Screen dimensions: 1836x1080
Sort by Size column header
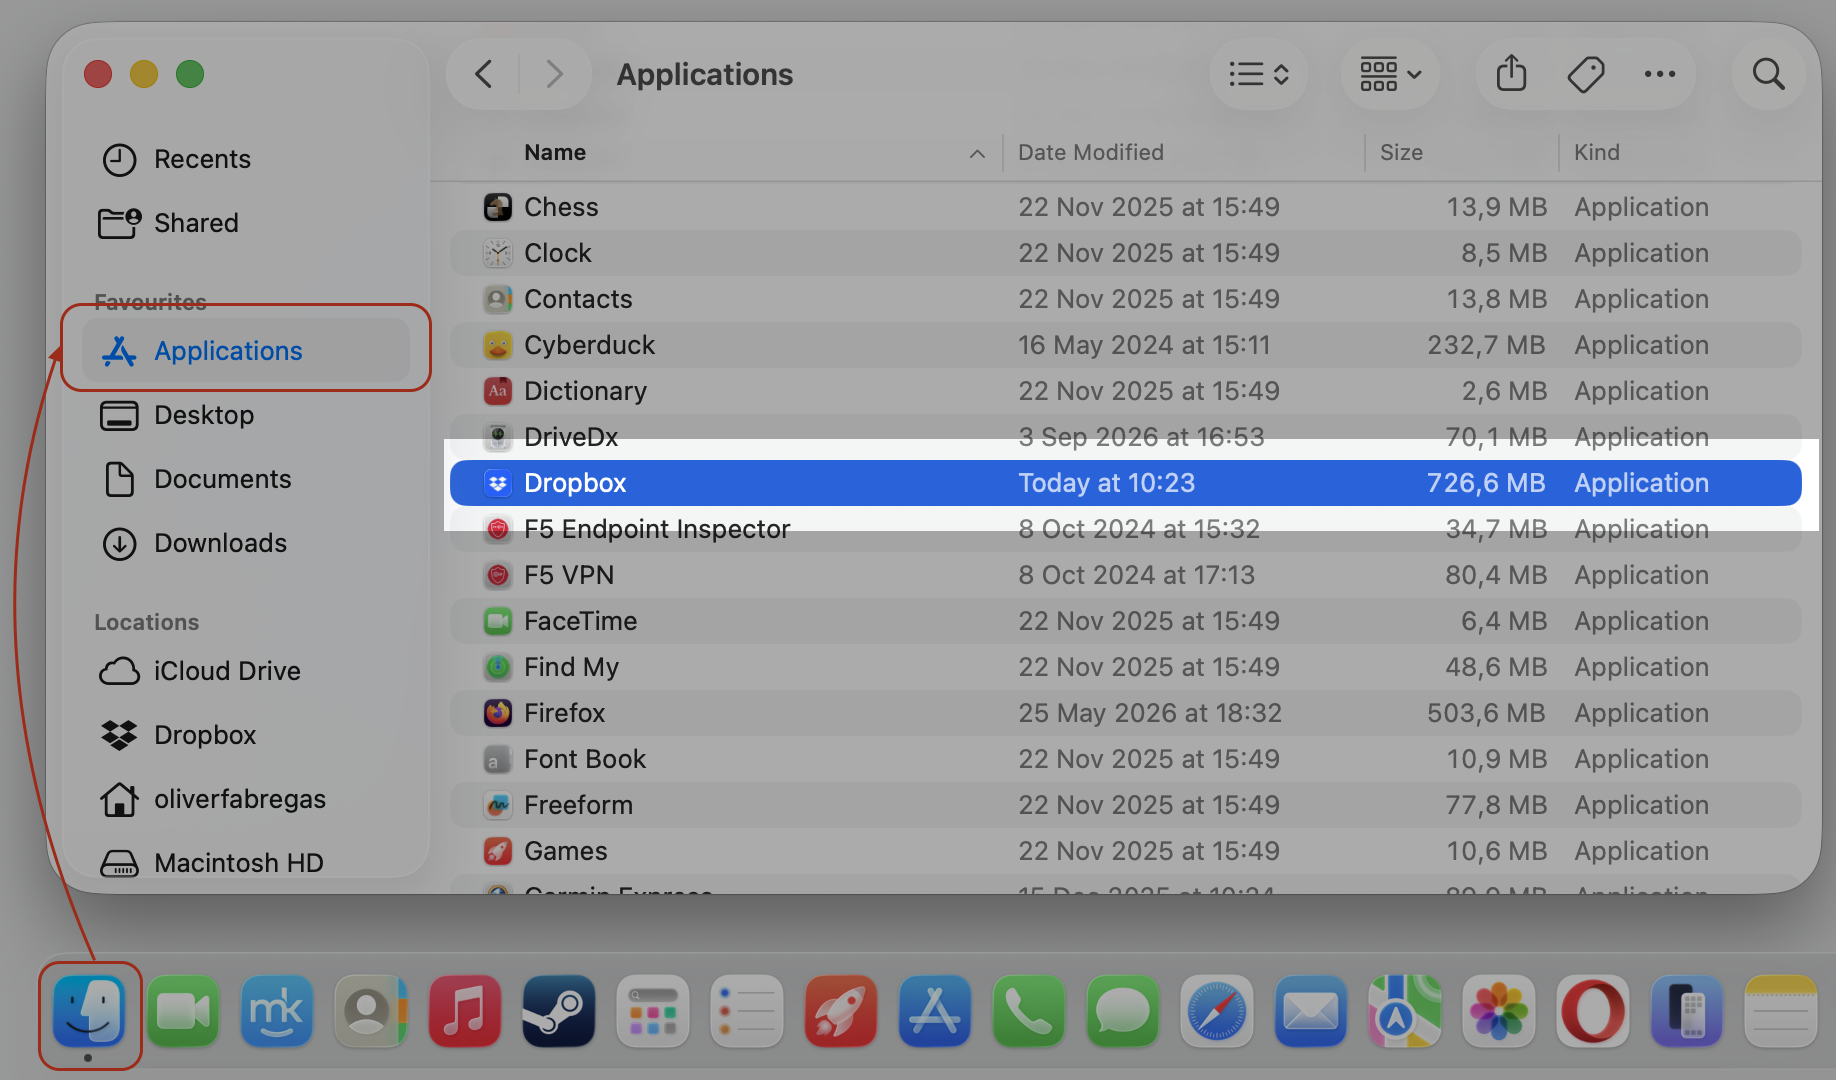[1401, 152]
